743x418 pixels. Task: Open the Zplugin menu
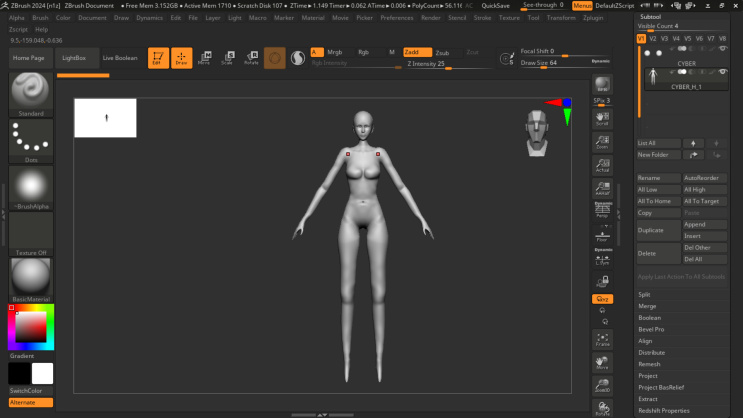click(x=592, y=18)
